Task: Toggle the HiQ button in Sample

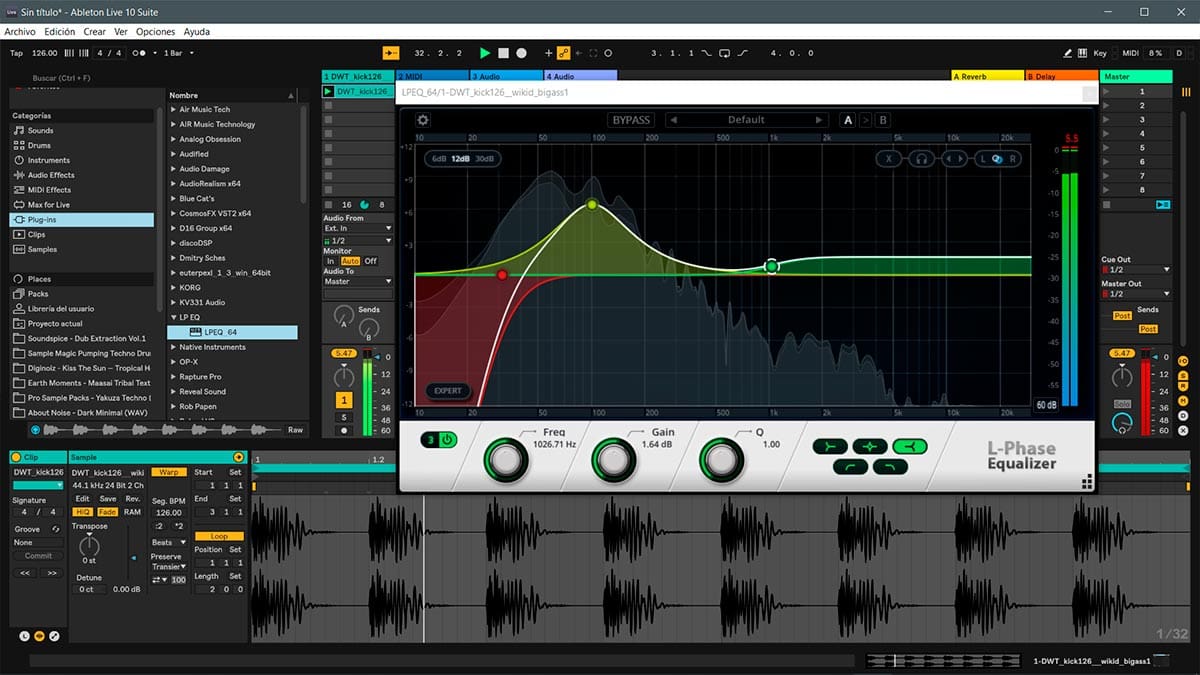Action: point(83,512)
